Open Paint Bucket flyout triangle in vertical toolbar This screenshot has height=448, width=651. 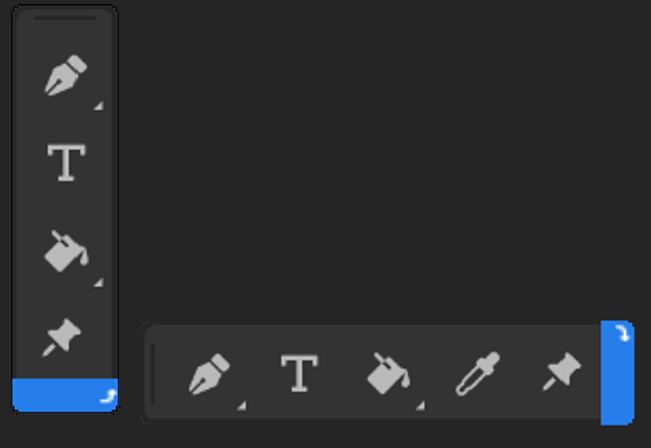pyautogui.click(x=98, y=283)
